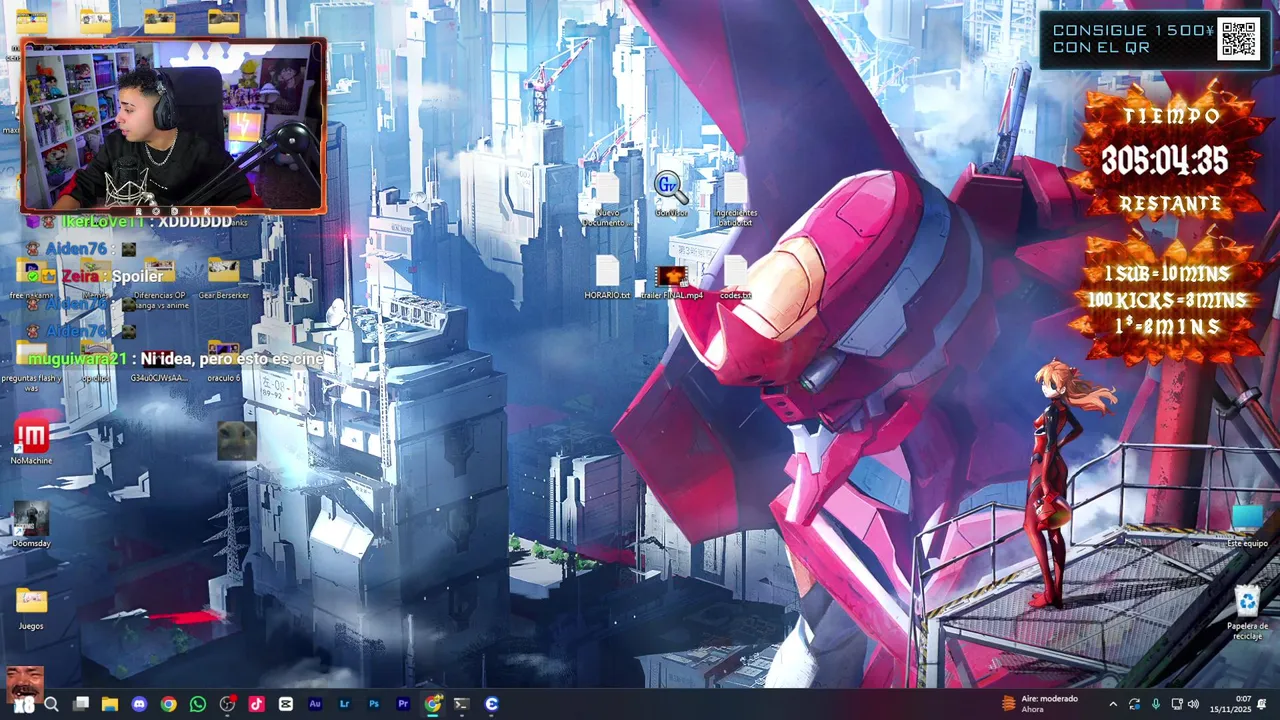Open the Diferencias OP manga vs anime folder
This screenshot has width=1280, height=720.
159,284
